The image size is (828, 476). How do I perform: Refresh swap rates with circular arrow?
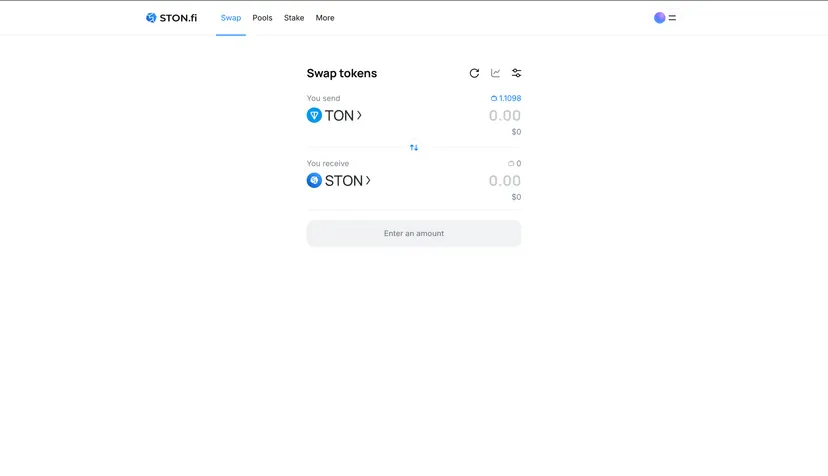tap(474, 73)
